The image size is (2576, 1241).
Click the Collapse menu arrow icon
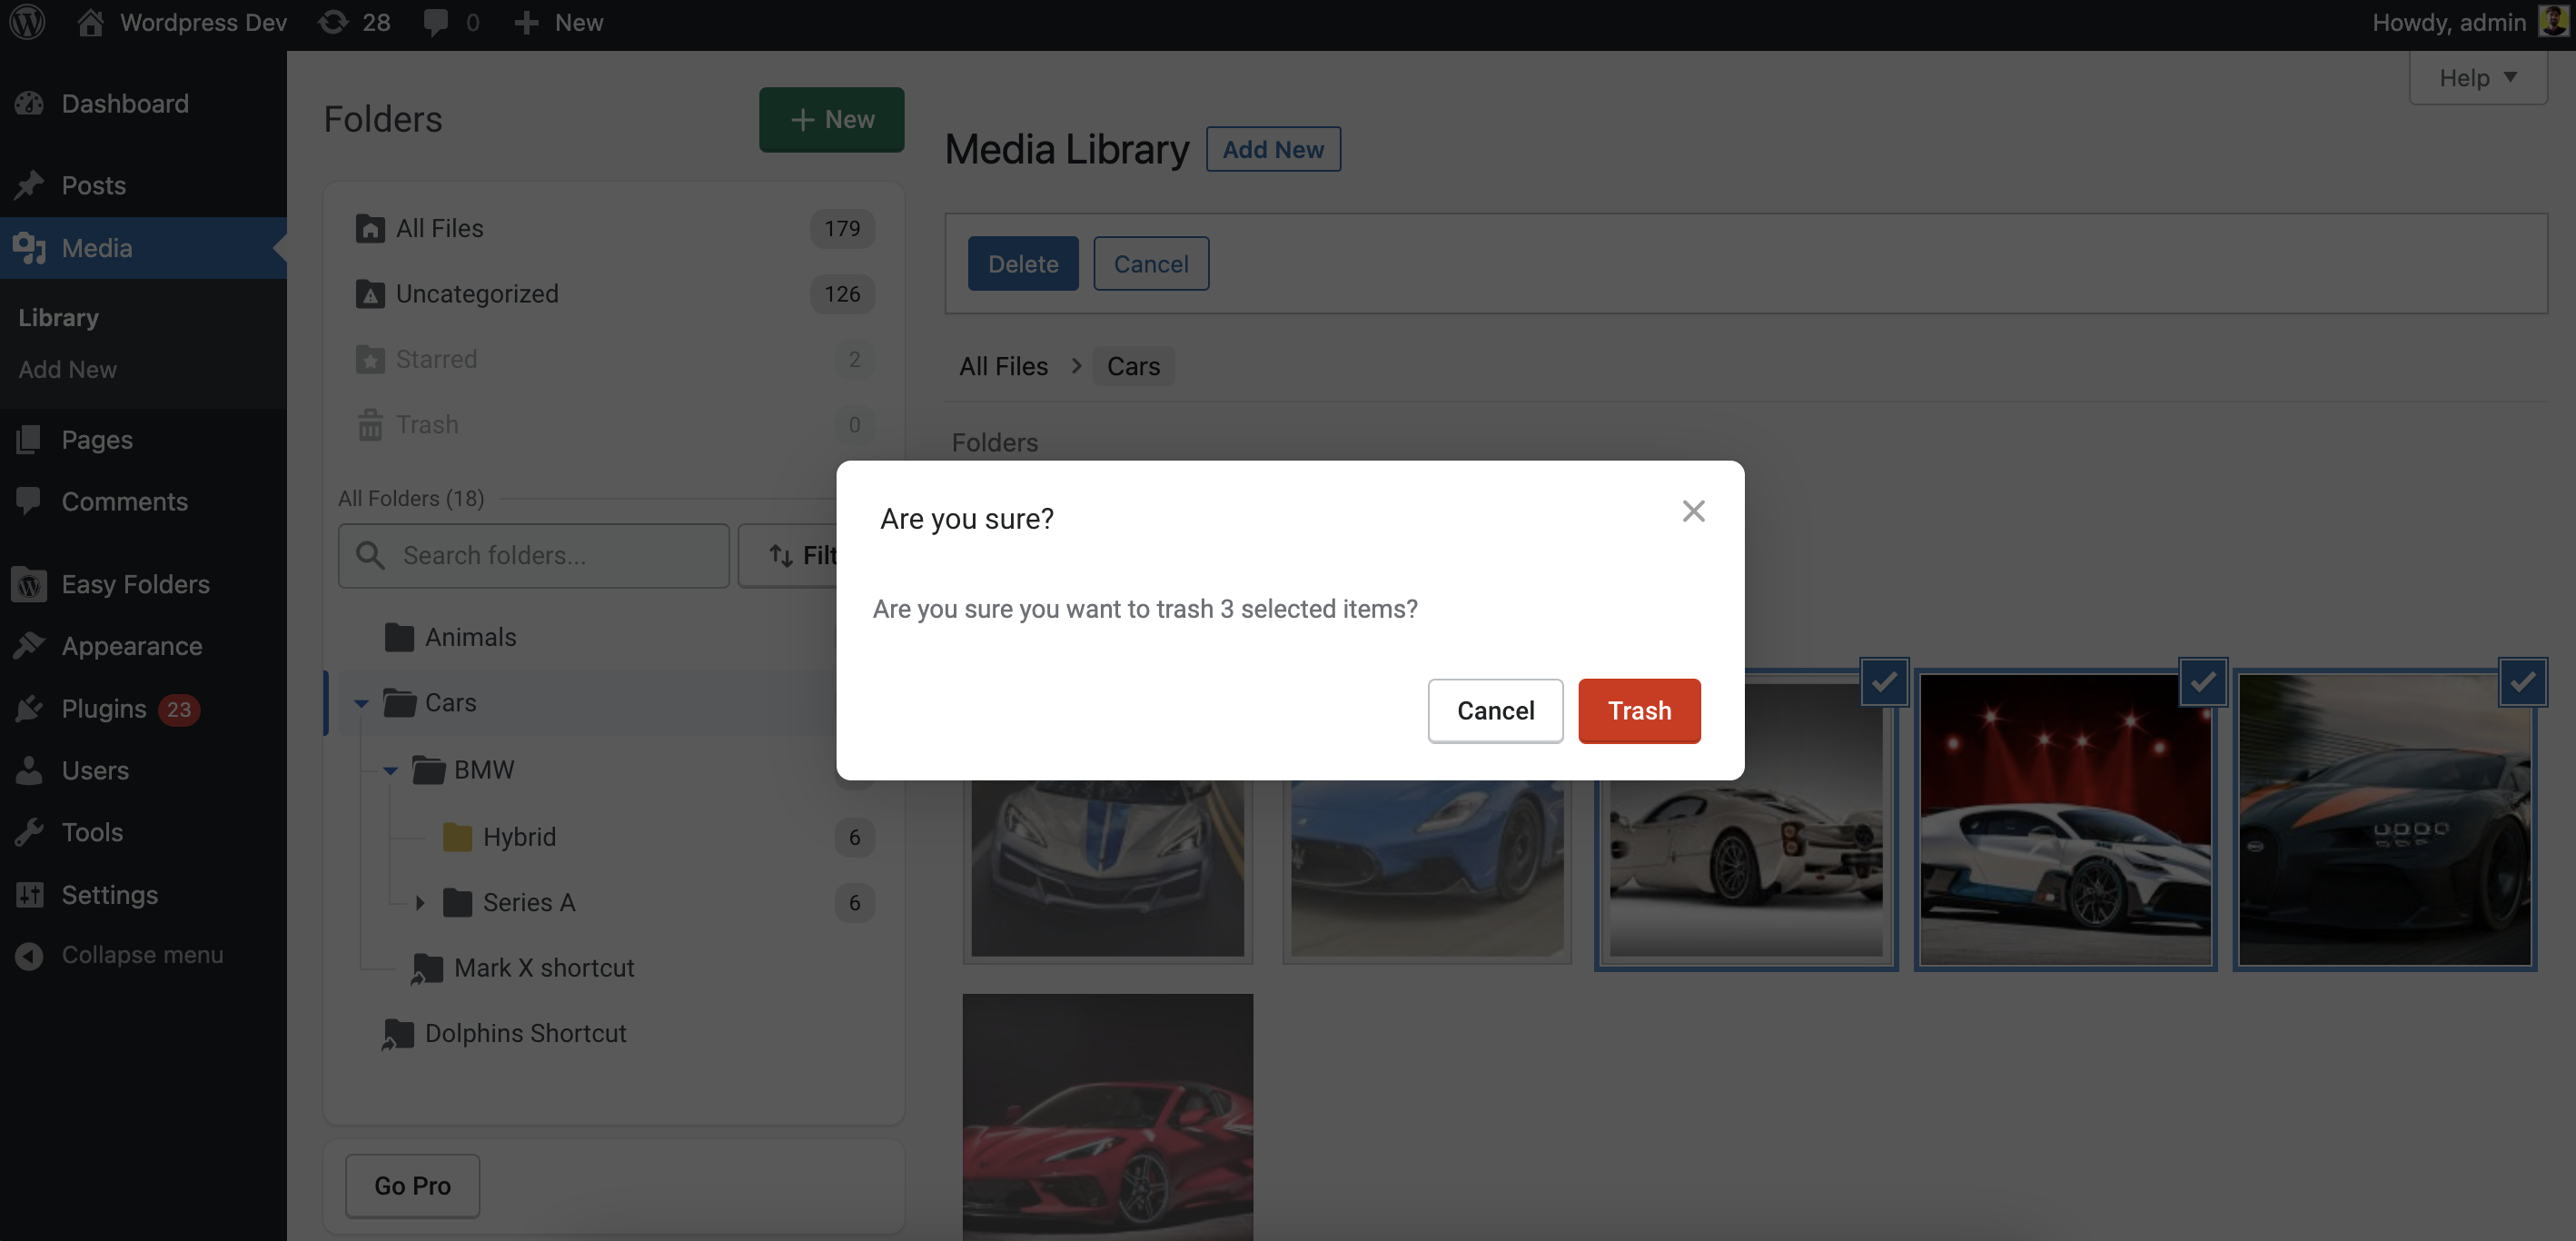point(30,955)
